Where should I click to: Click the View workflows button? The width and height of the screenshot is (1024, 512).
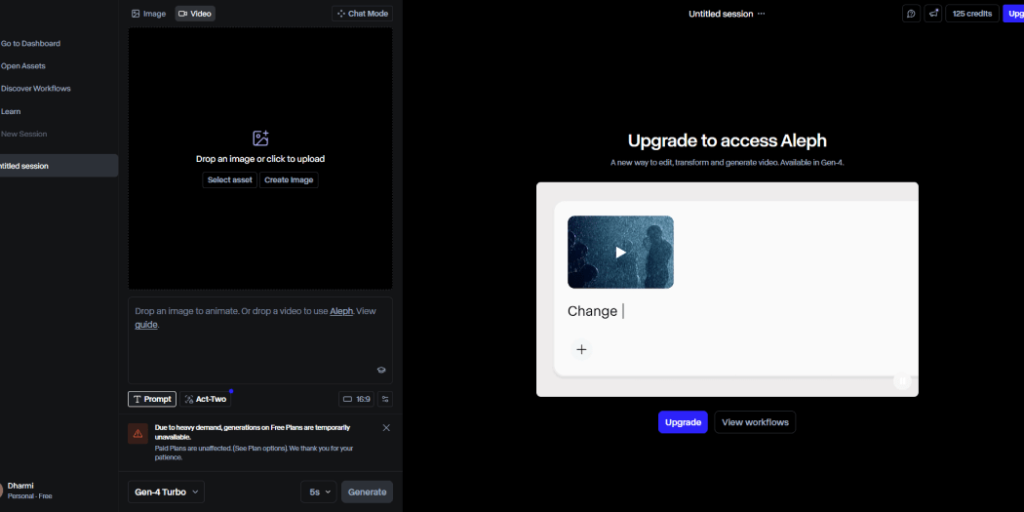tap(755, 422)
